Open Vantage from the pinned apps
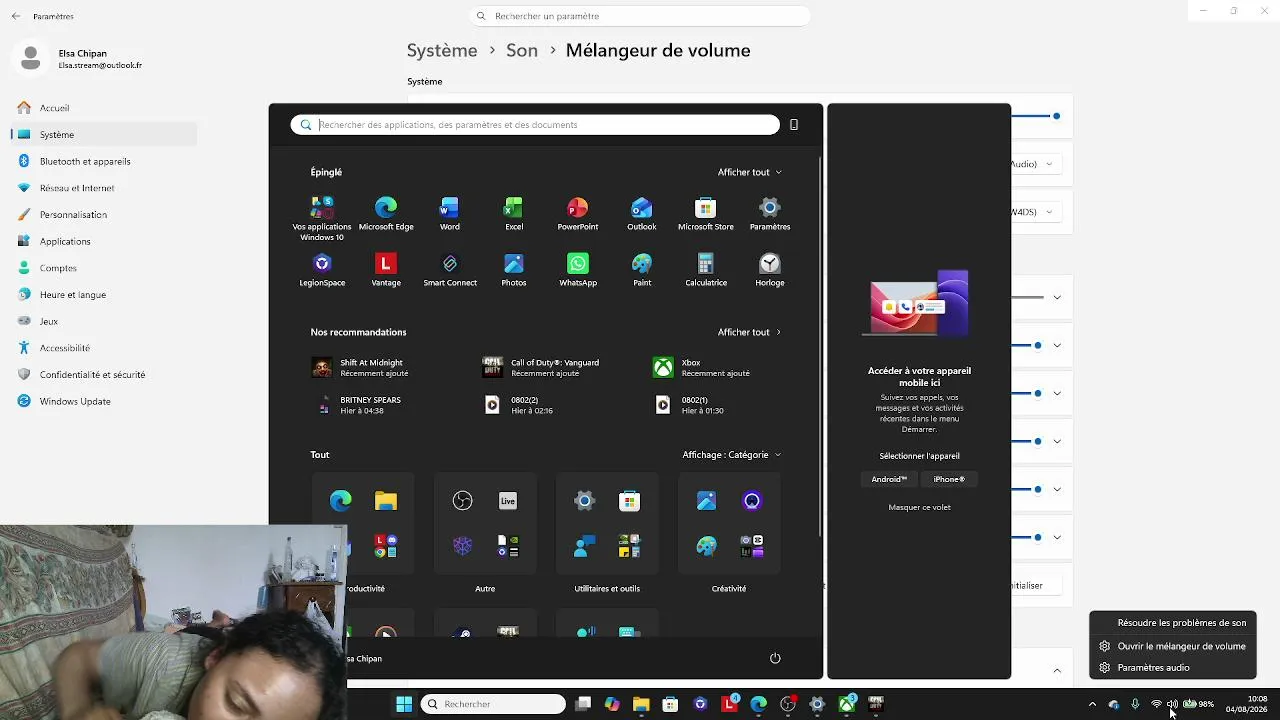Viewport: 1280px width, 720px height. click(x=386, y=270)
